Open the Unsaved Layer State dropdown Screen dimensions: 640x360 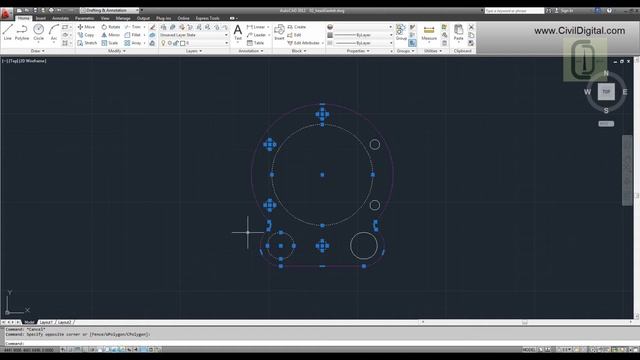point(194,35)
